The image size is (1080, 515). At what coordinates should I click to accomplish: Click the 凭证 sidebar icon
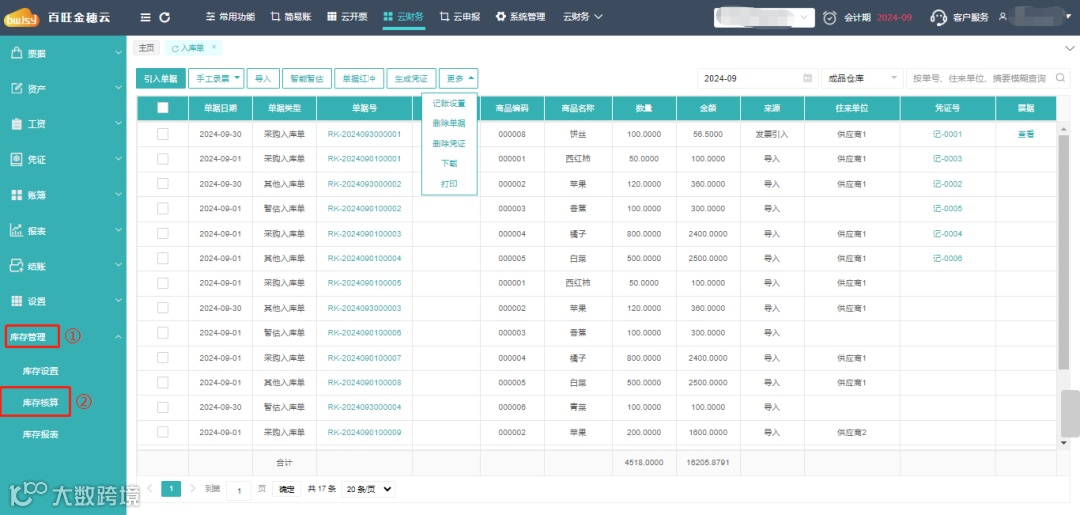(x=18, y=159)
